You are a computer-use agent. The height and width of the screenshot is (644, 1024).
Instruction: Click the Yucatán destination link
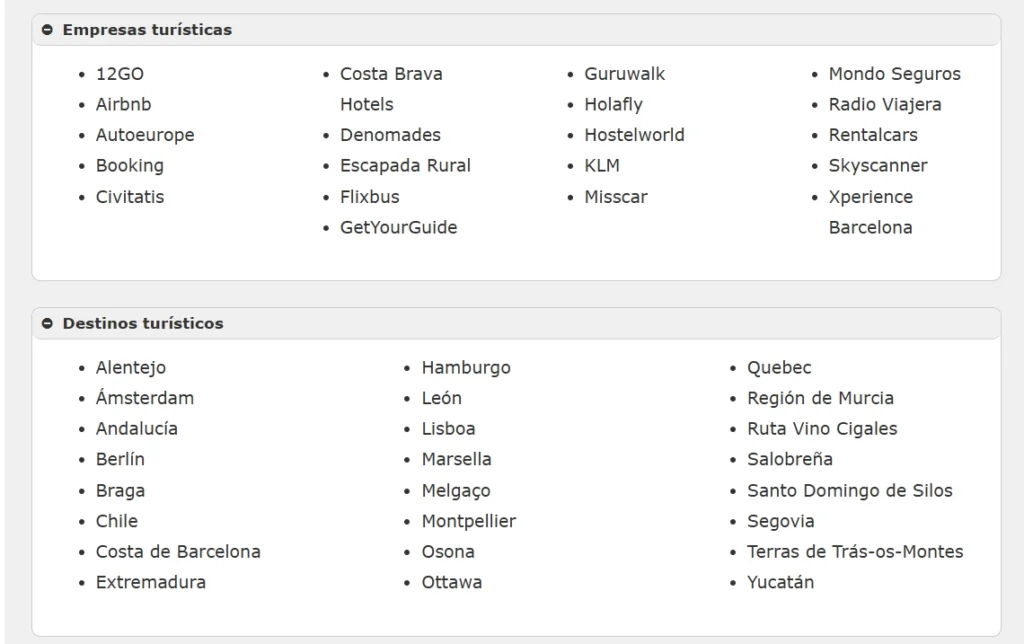(780, 583)
